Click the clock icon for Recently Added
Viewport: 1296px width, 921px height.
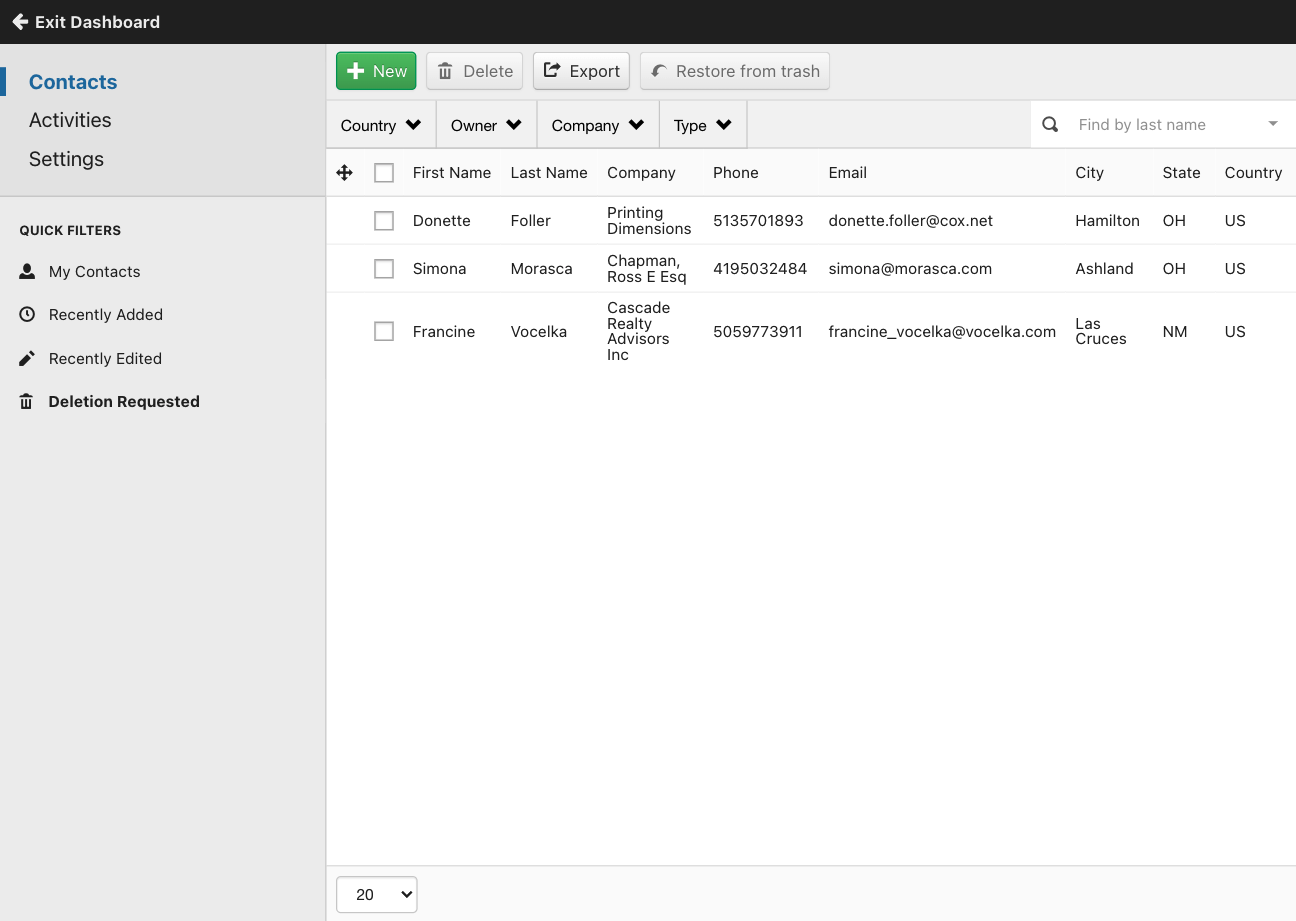[x=27, y=314]
